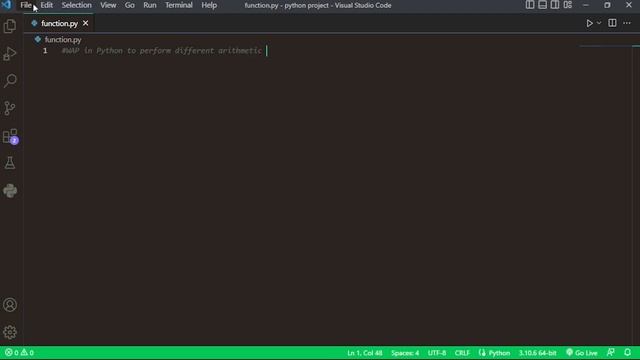This screenshot has width=640, height=360.
Task: Open the Go menu
Action: 130,5
